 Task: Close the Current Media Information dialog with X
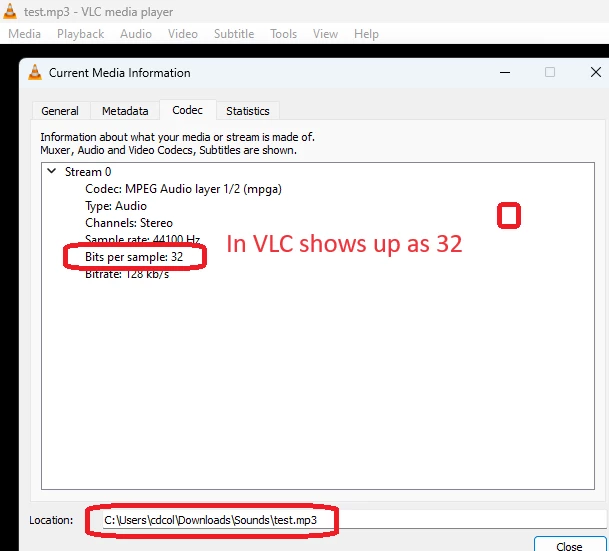[x=596, y=72]
